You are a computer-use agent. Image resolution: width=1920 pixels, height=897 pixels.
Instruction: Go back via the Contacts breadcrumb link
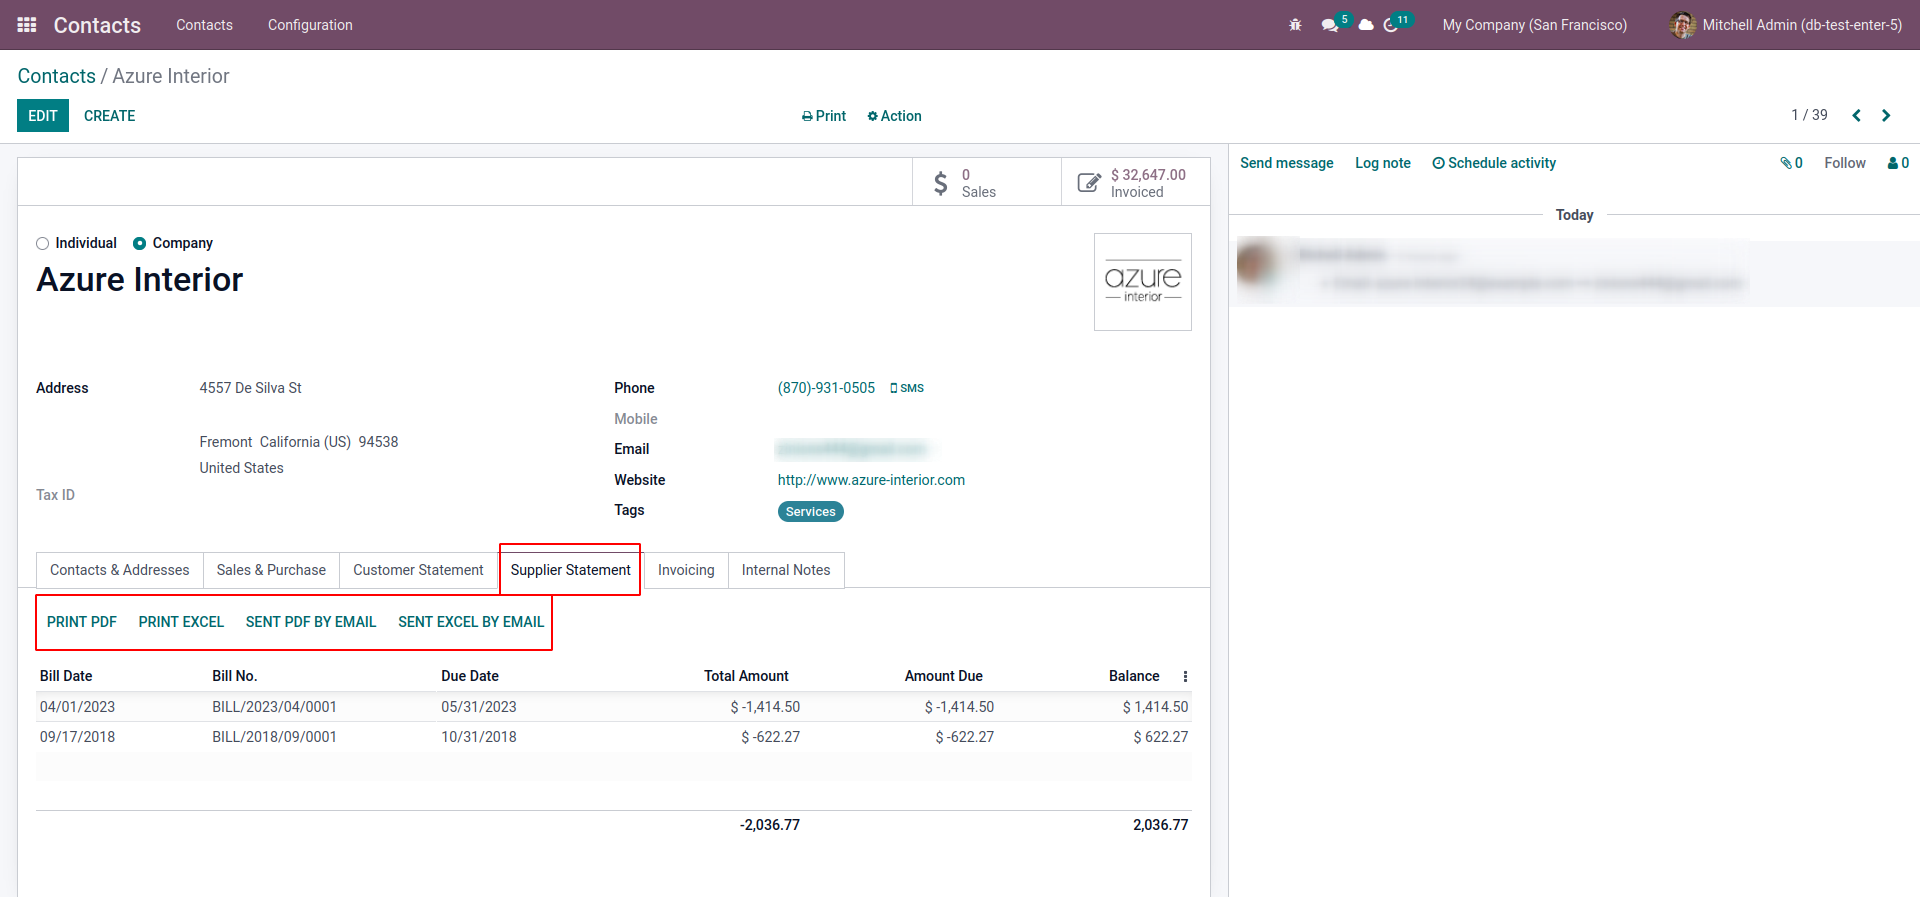[x=57, y=76]
